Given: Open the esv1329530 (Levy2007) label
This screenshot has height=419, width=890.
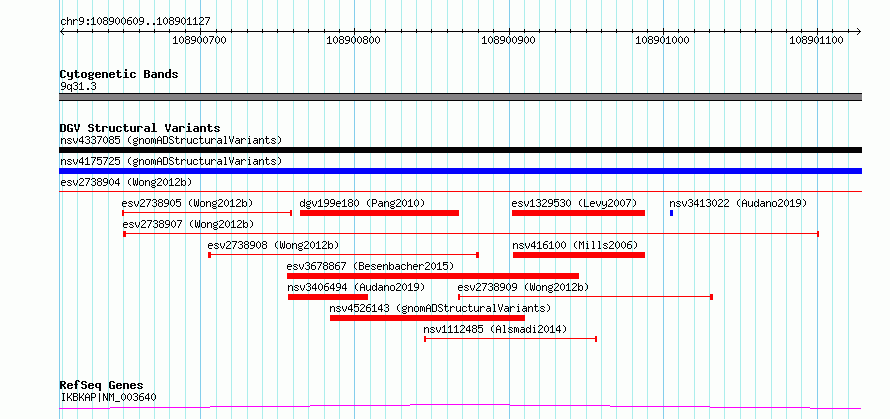Looking at the screenshot, I should point(574,203).
